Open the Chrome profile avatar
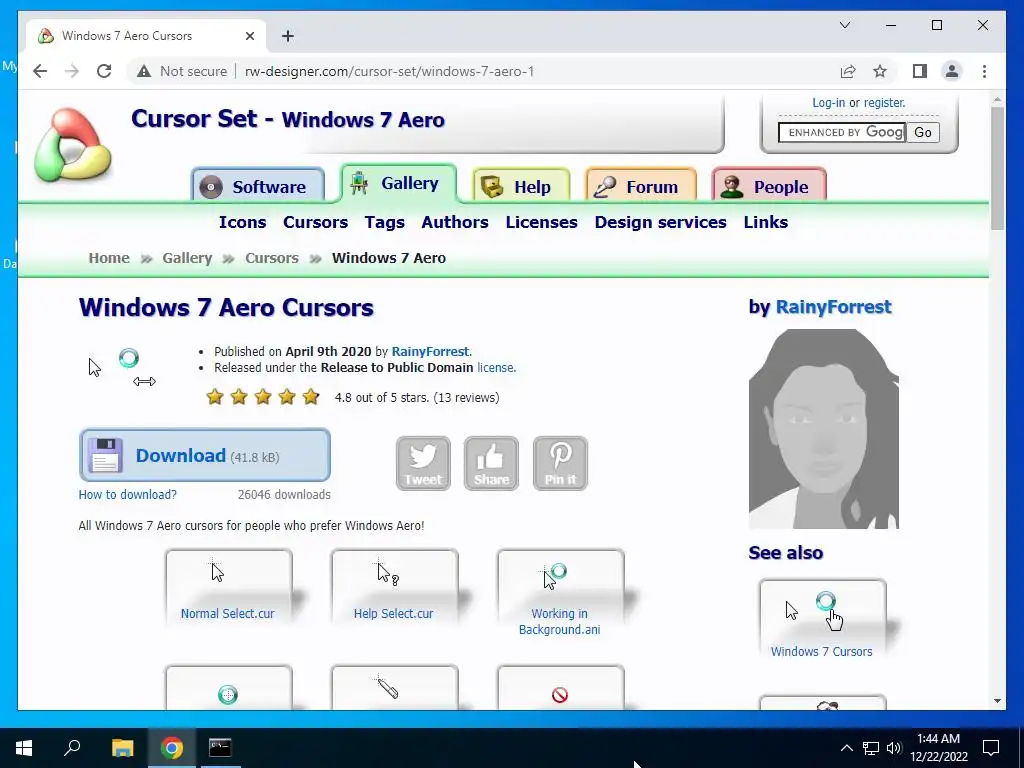Screen dimensions: 1024x768 (952, 71)
